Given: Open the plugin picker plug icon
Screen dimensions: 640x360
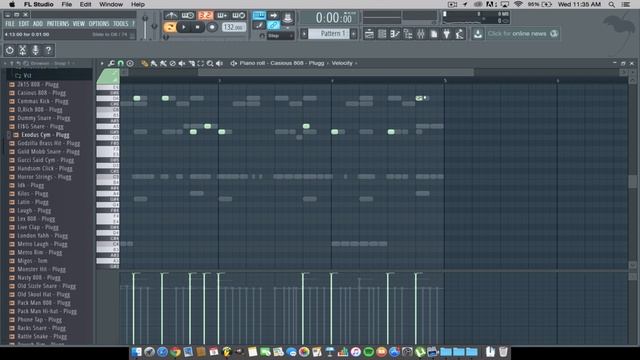Looking at the screenshot, I should [x=447, y=34].
